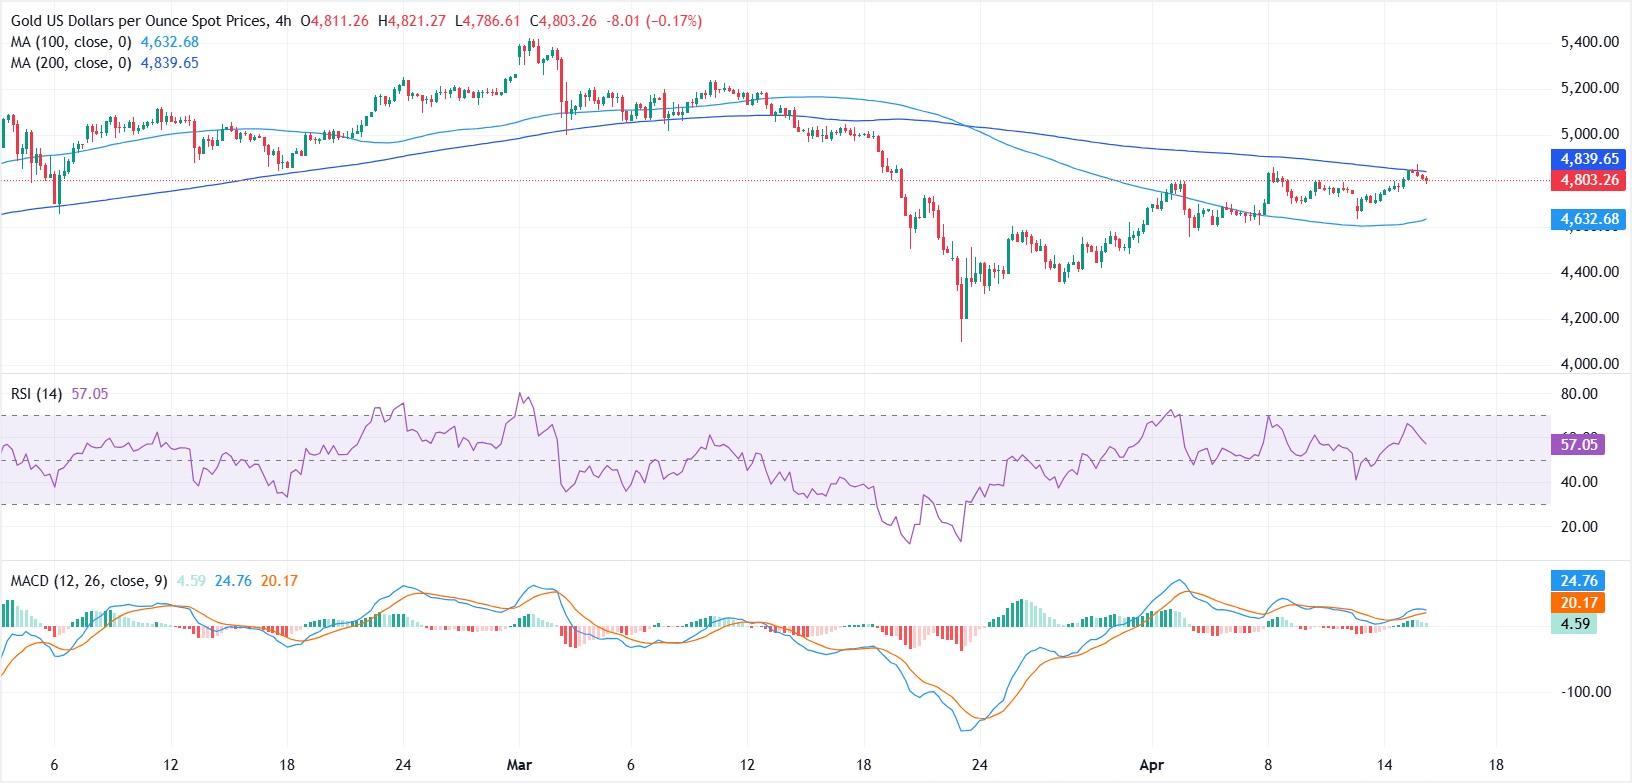
Task: Select the MA (100, close, 0) indicator label
Action: point(71,42)
